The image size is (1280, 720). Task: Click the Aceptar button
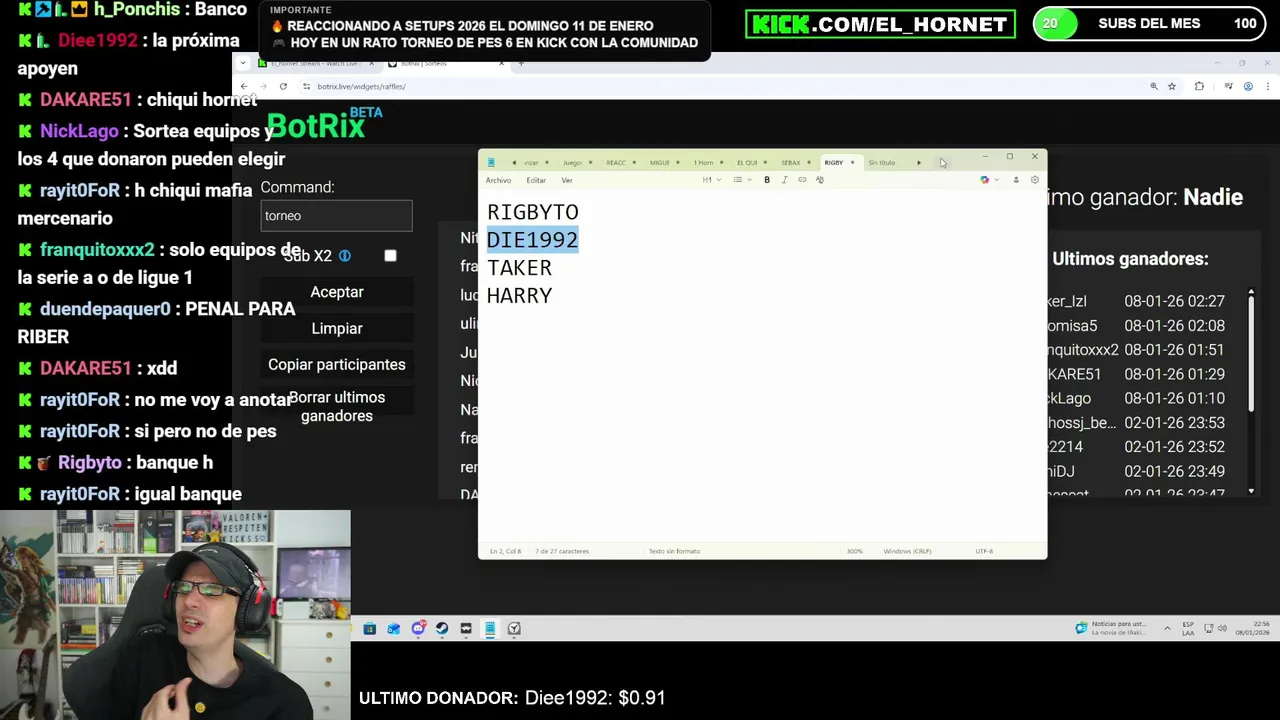(x=337, y=292)
